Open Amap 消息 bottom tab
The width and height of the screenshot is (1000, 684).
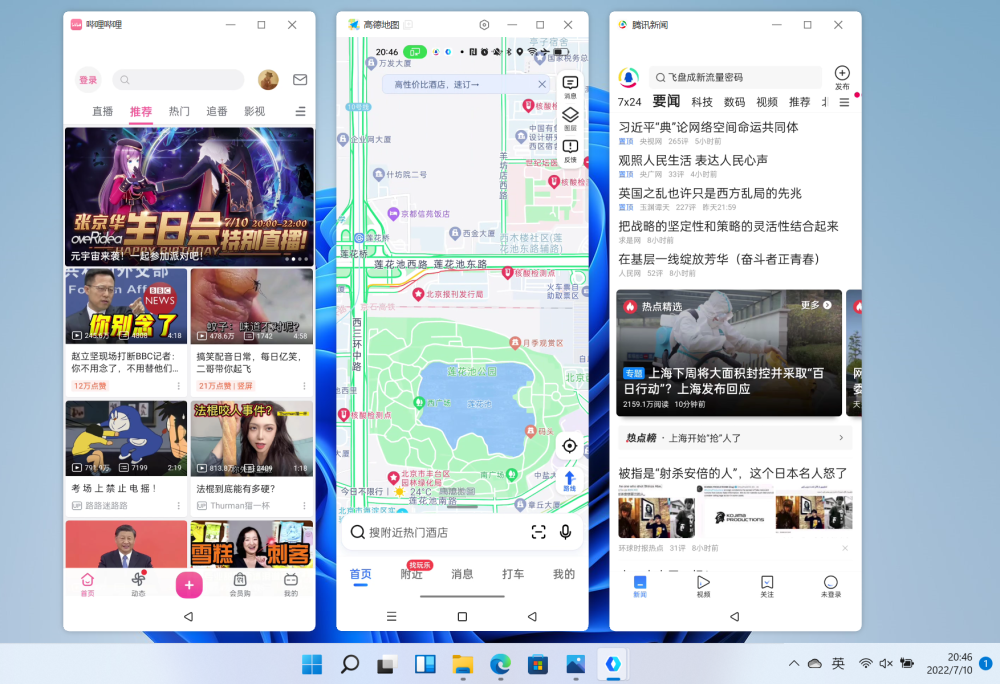coord(462,574)
